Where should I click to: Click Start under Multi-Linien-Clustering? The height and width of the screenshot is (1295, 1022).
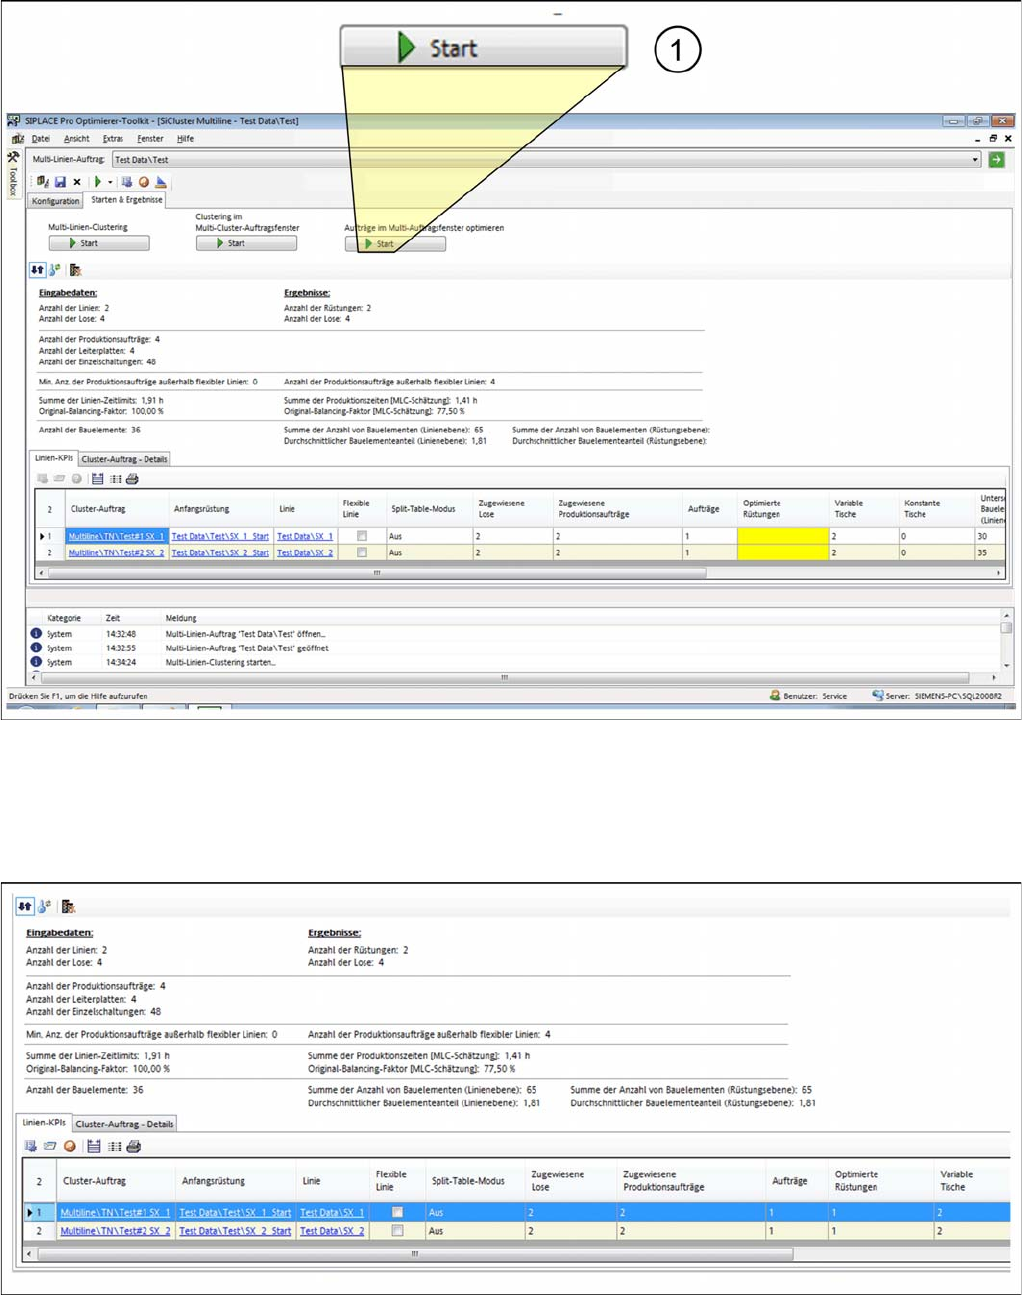(99, 243)
